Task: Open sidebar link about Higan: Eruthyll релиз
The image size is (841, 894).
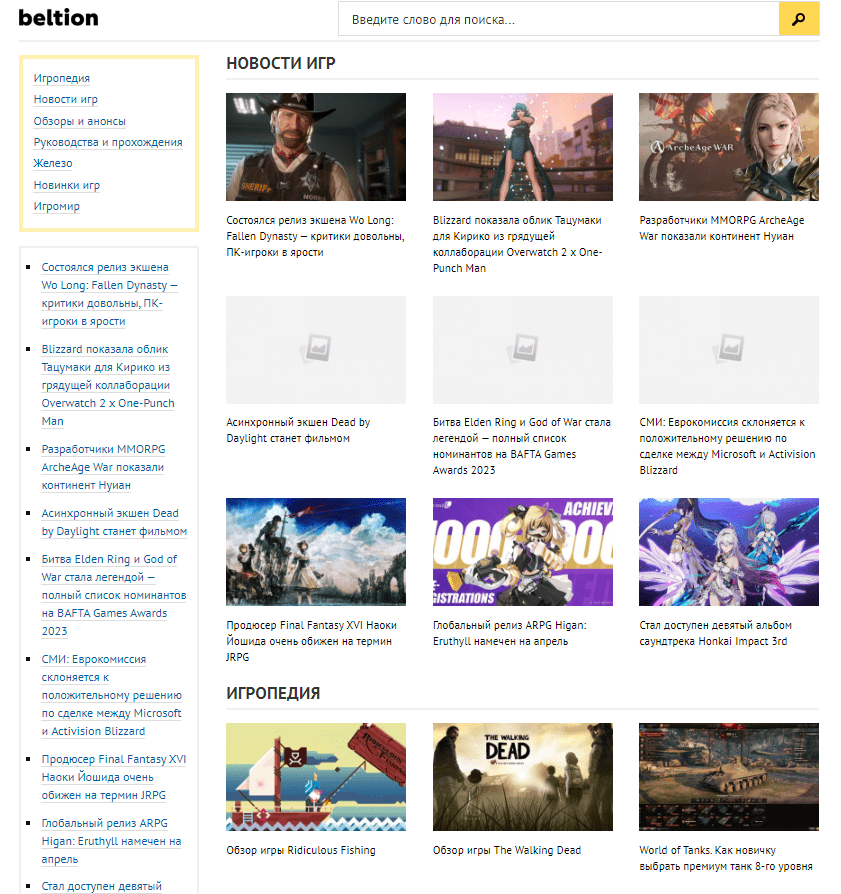Action: [x=111, y=841]
